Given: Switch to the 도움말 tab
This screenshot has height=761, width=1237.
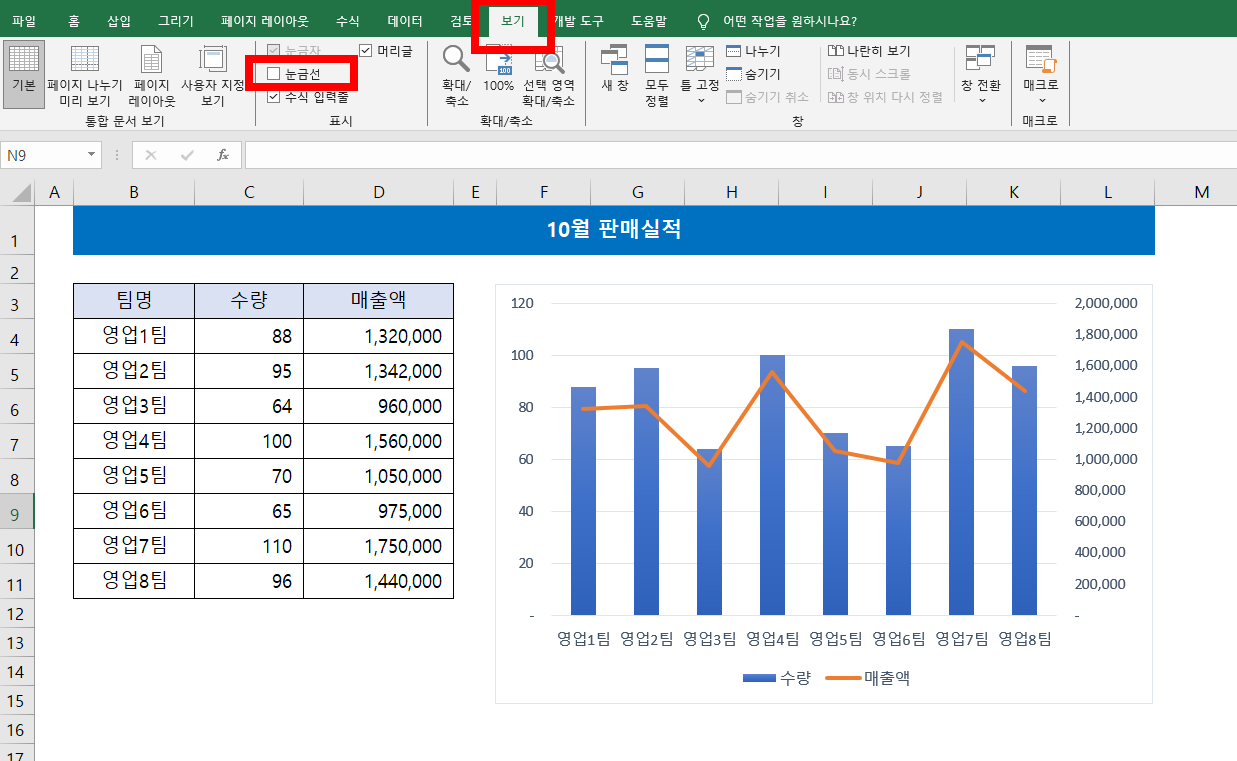Looking at the screenshot, I should (649, 21).
